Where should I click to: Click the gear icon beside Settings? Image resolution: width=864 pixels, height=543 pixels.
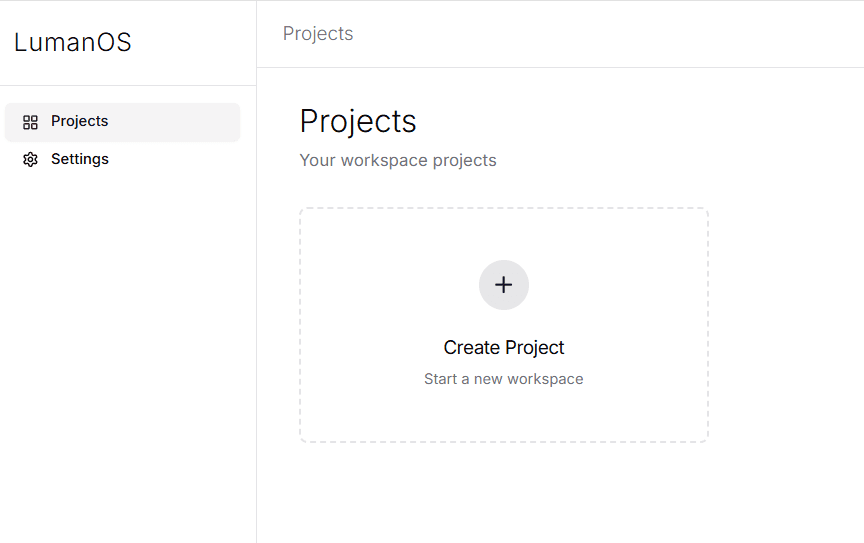pos(30,160)
